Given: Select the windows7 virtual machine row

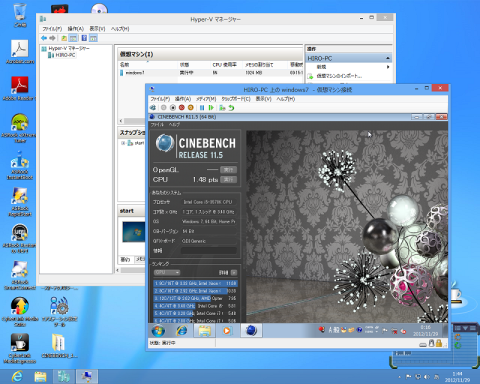Looking at the screenshot, I should 211,73.
